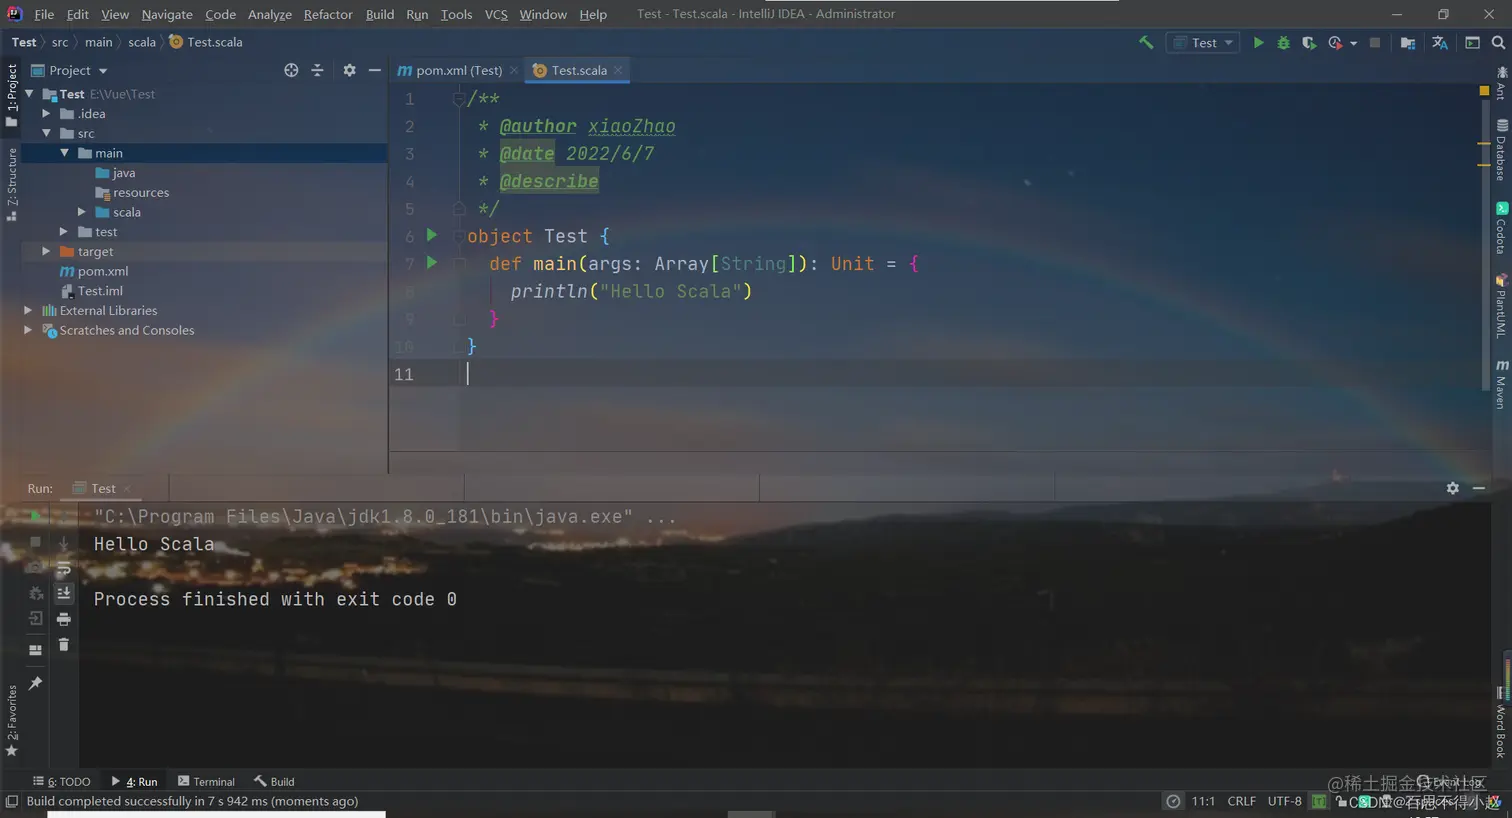1512x818 pixels.
Task: Click the Rerun green arrow in the Run panel
Action: (x=35, y=516)
